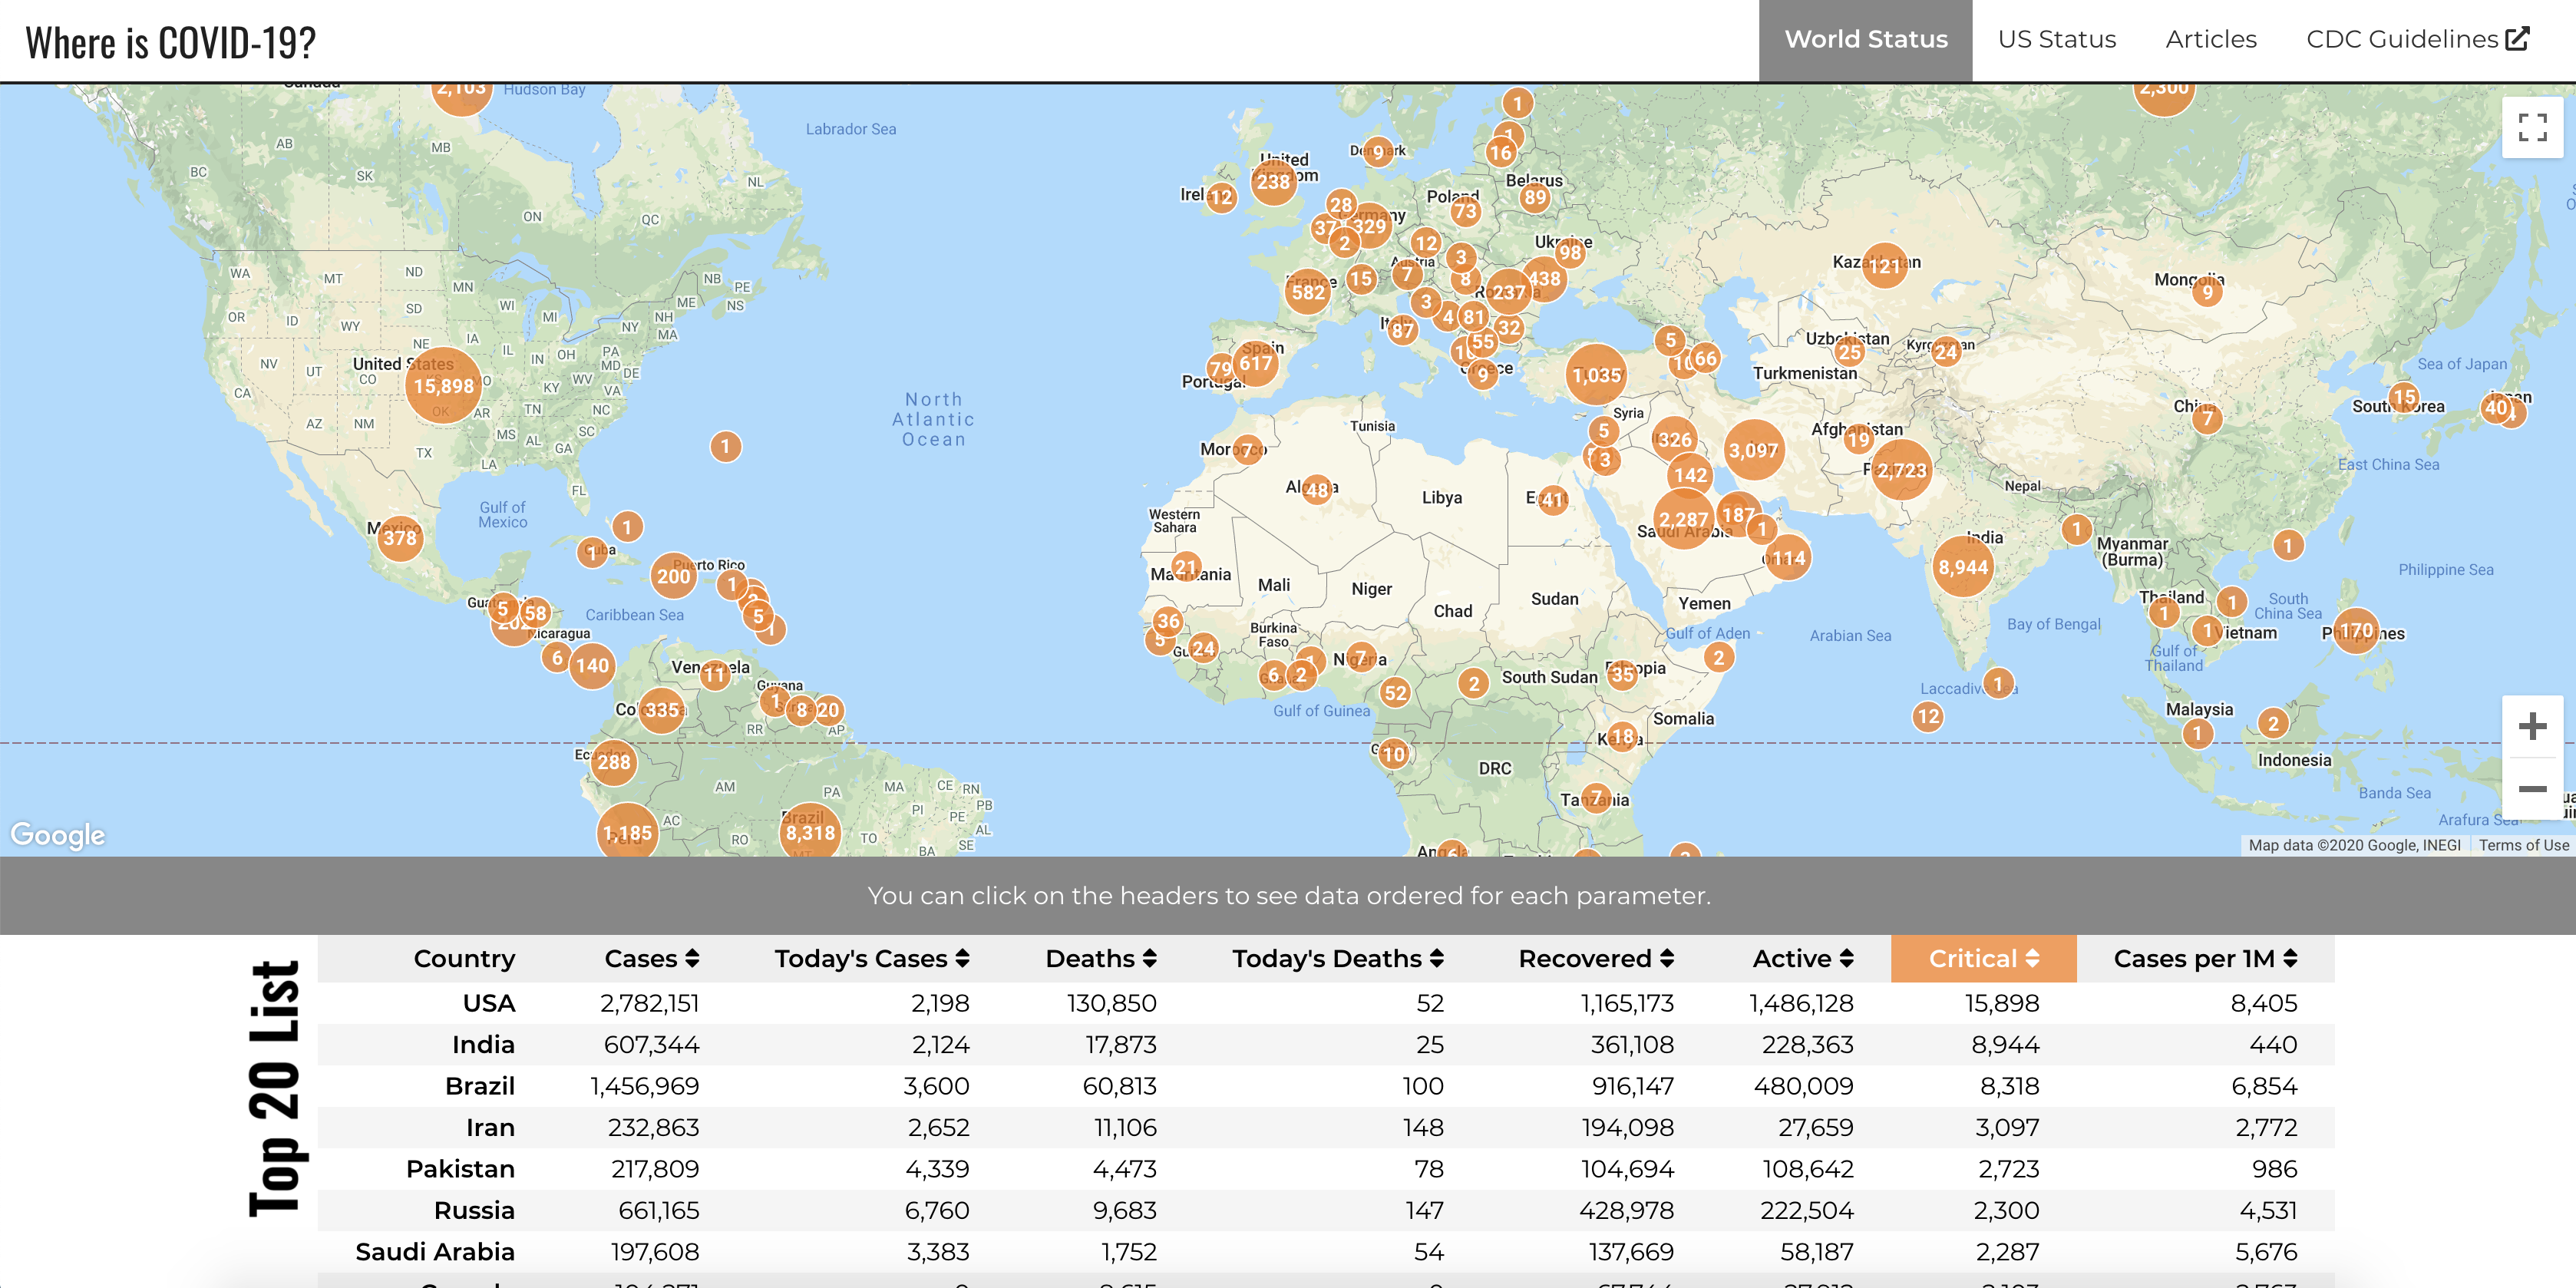
Task: Click the Iran 3,097 map marker
Action: 1753,450
